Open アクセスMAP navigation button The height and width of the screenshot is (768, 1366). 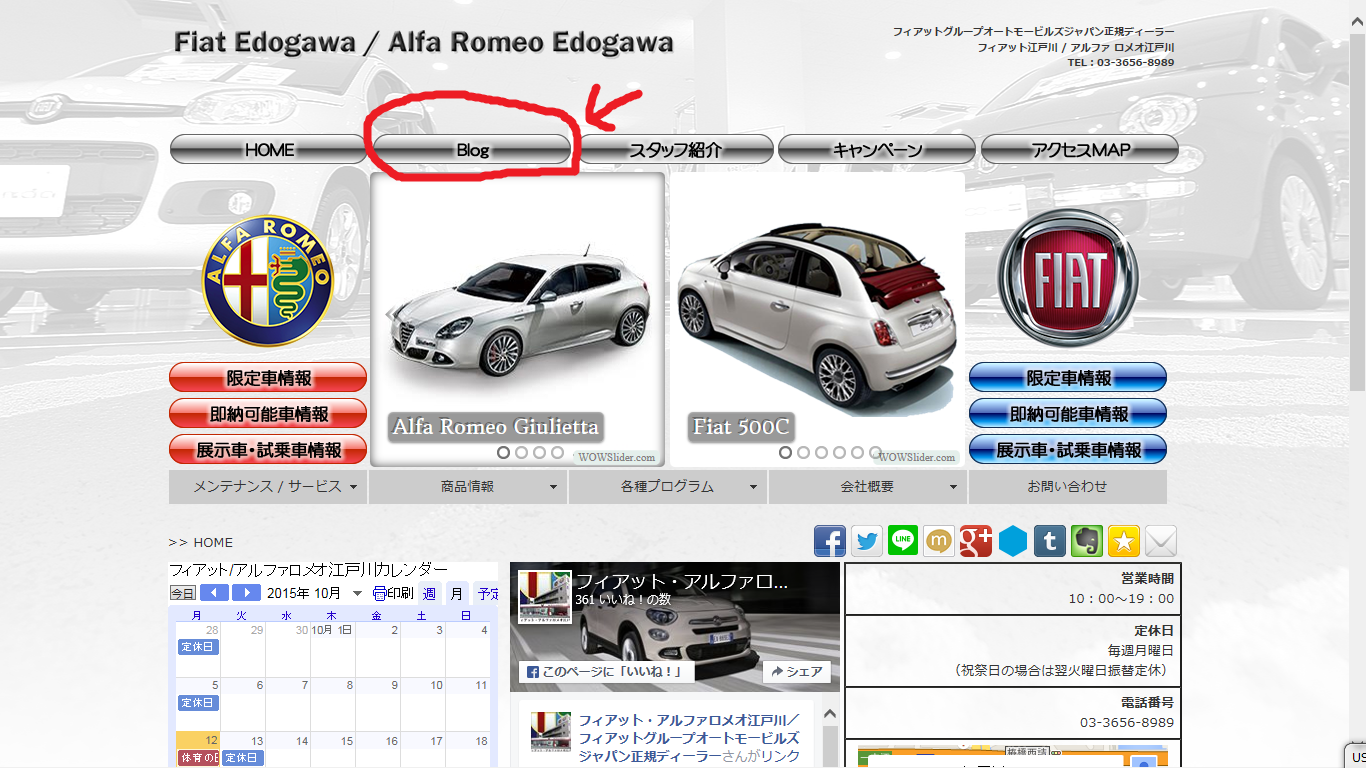1080,150
